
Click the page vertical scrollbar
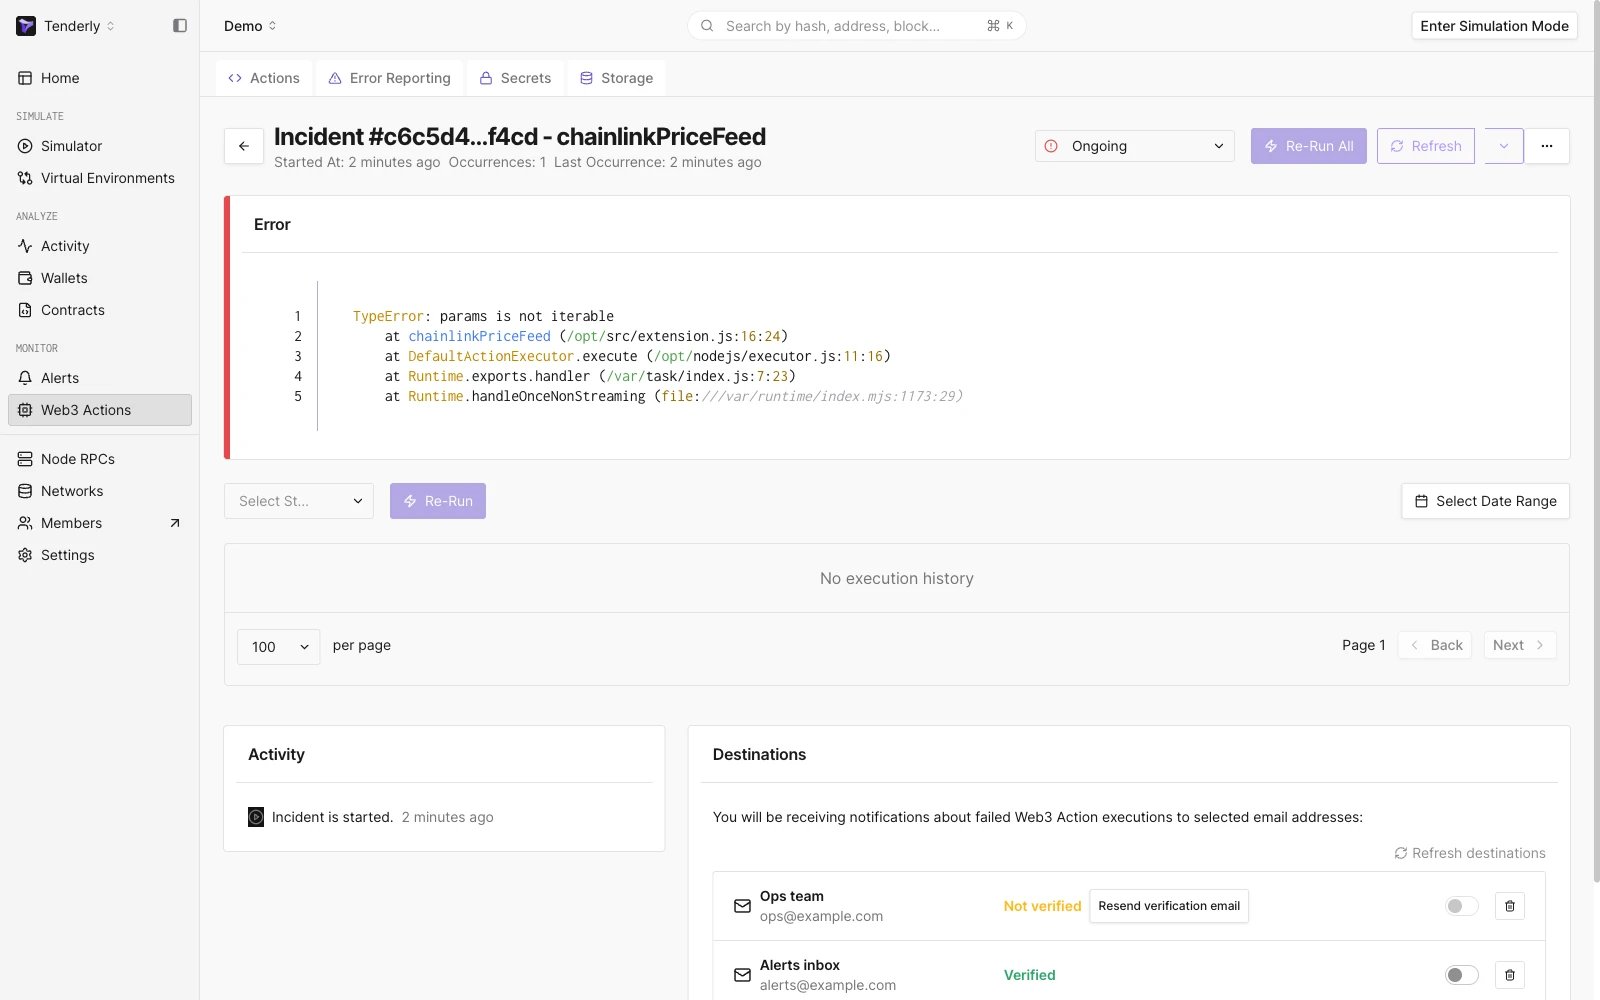pos(1595,440)
